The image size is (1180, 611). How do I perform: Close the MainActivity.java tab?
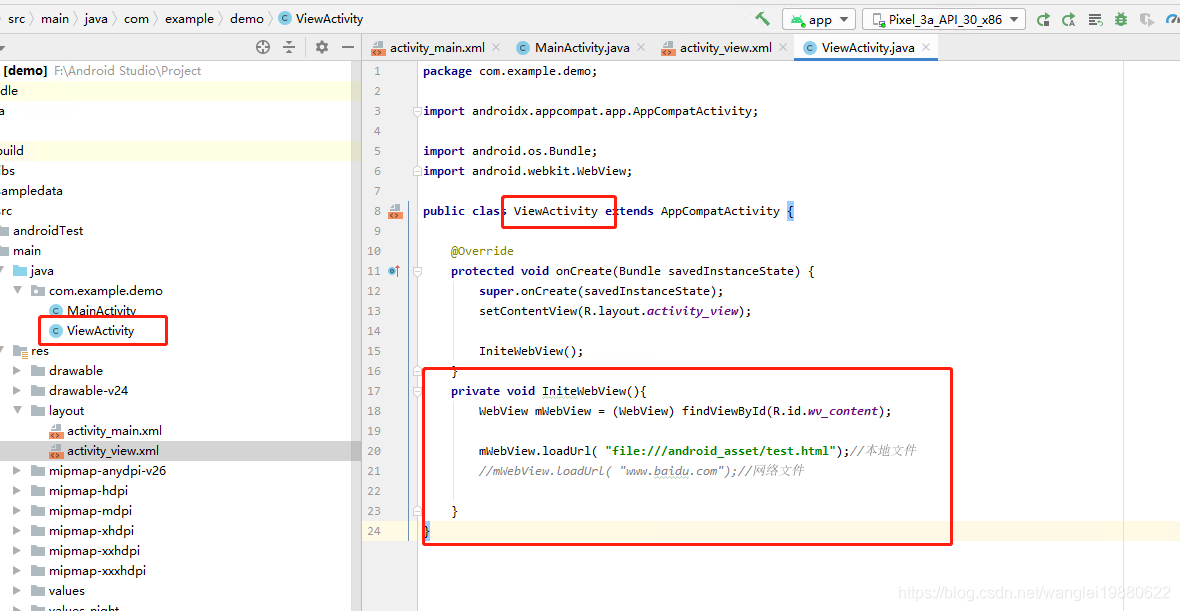[641, 47]
